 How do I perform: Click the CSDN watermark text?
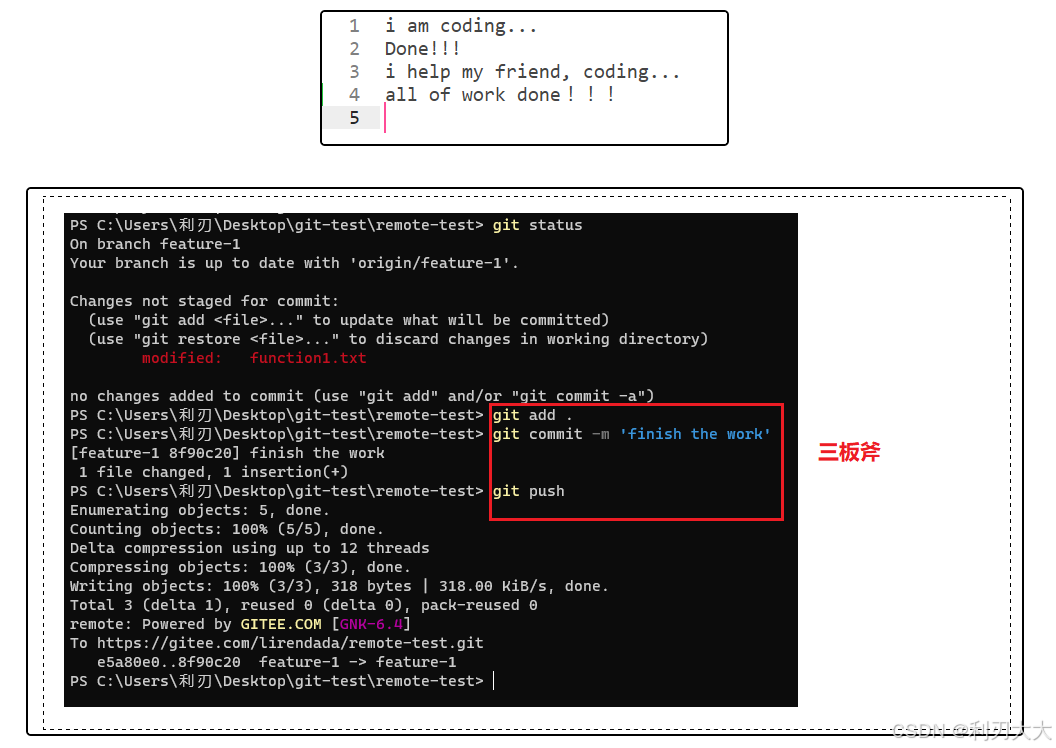tap(970, 730)
